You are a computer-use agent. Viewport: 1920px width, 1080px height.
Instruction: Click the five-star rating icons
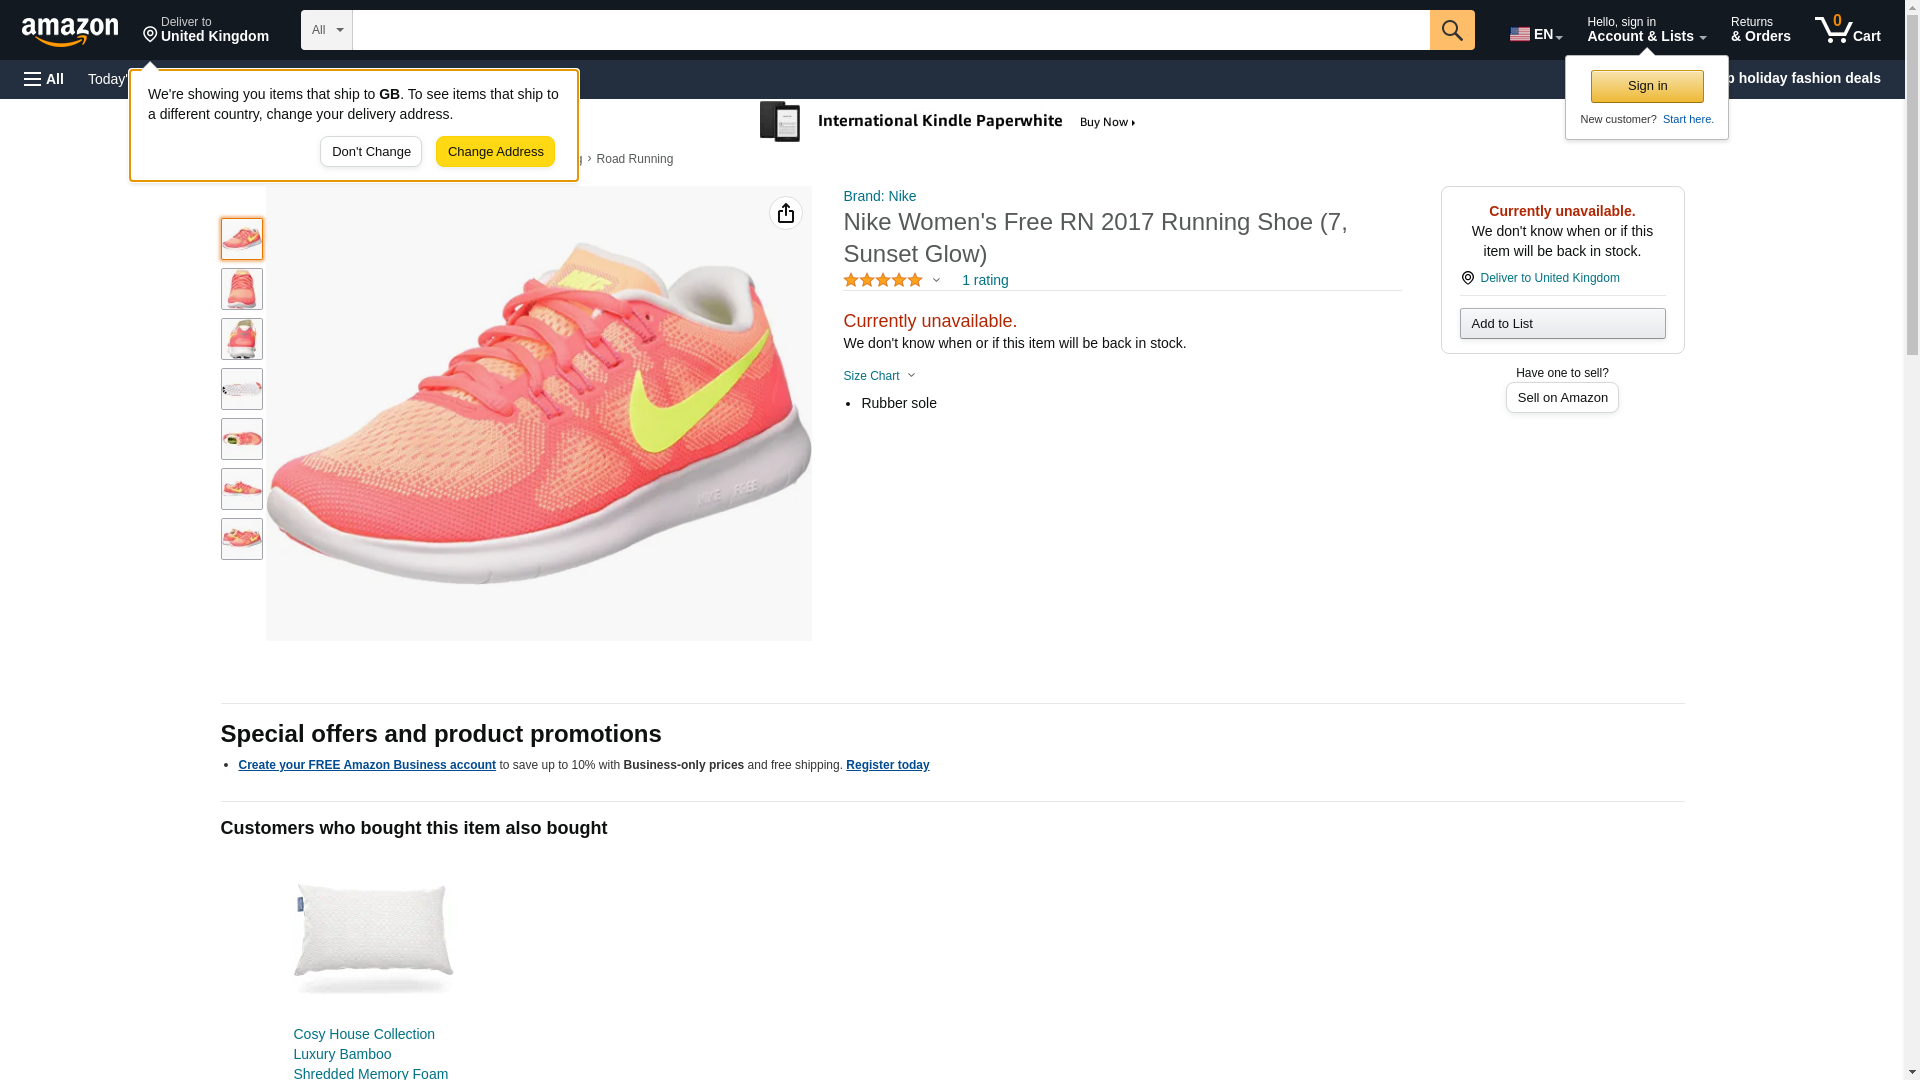(882, 281)
